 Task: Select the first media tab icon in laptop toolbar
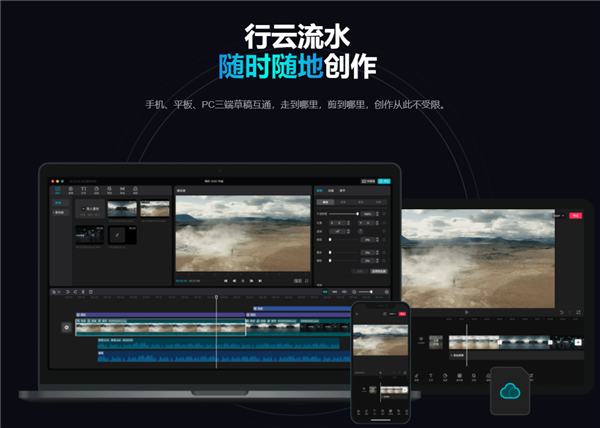coord(57,188)
